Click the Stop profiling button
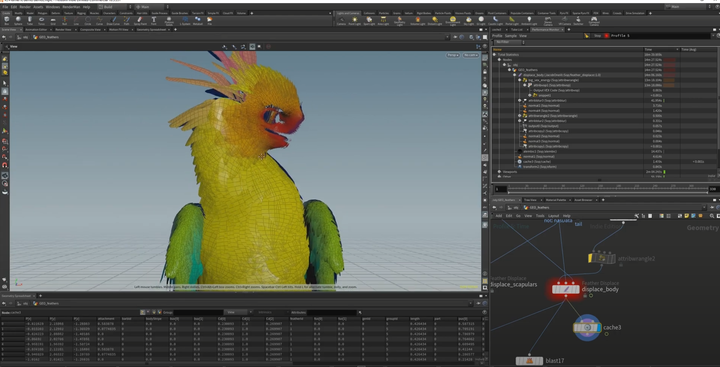 (x=597, y=35)
